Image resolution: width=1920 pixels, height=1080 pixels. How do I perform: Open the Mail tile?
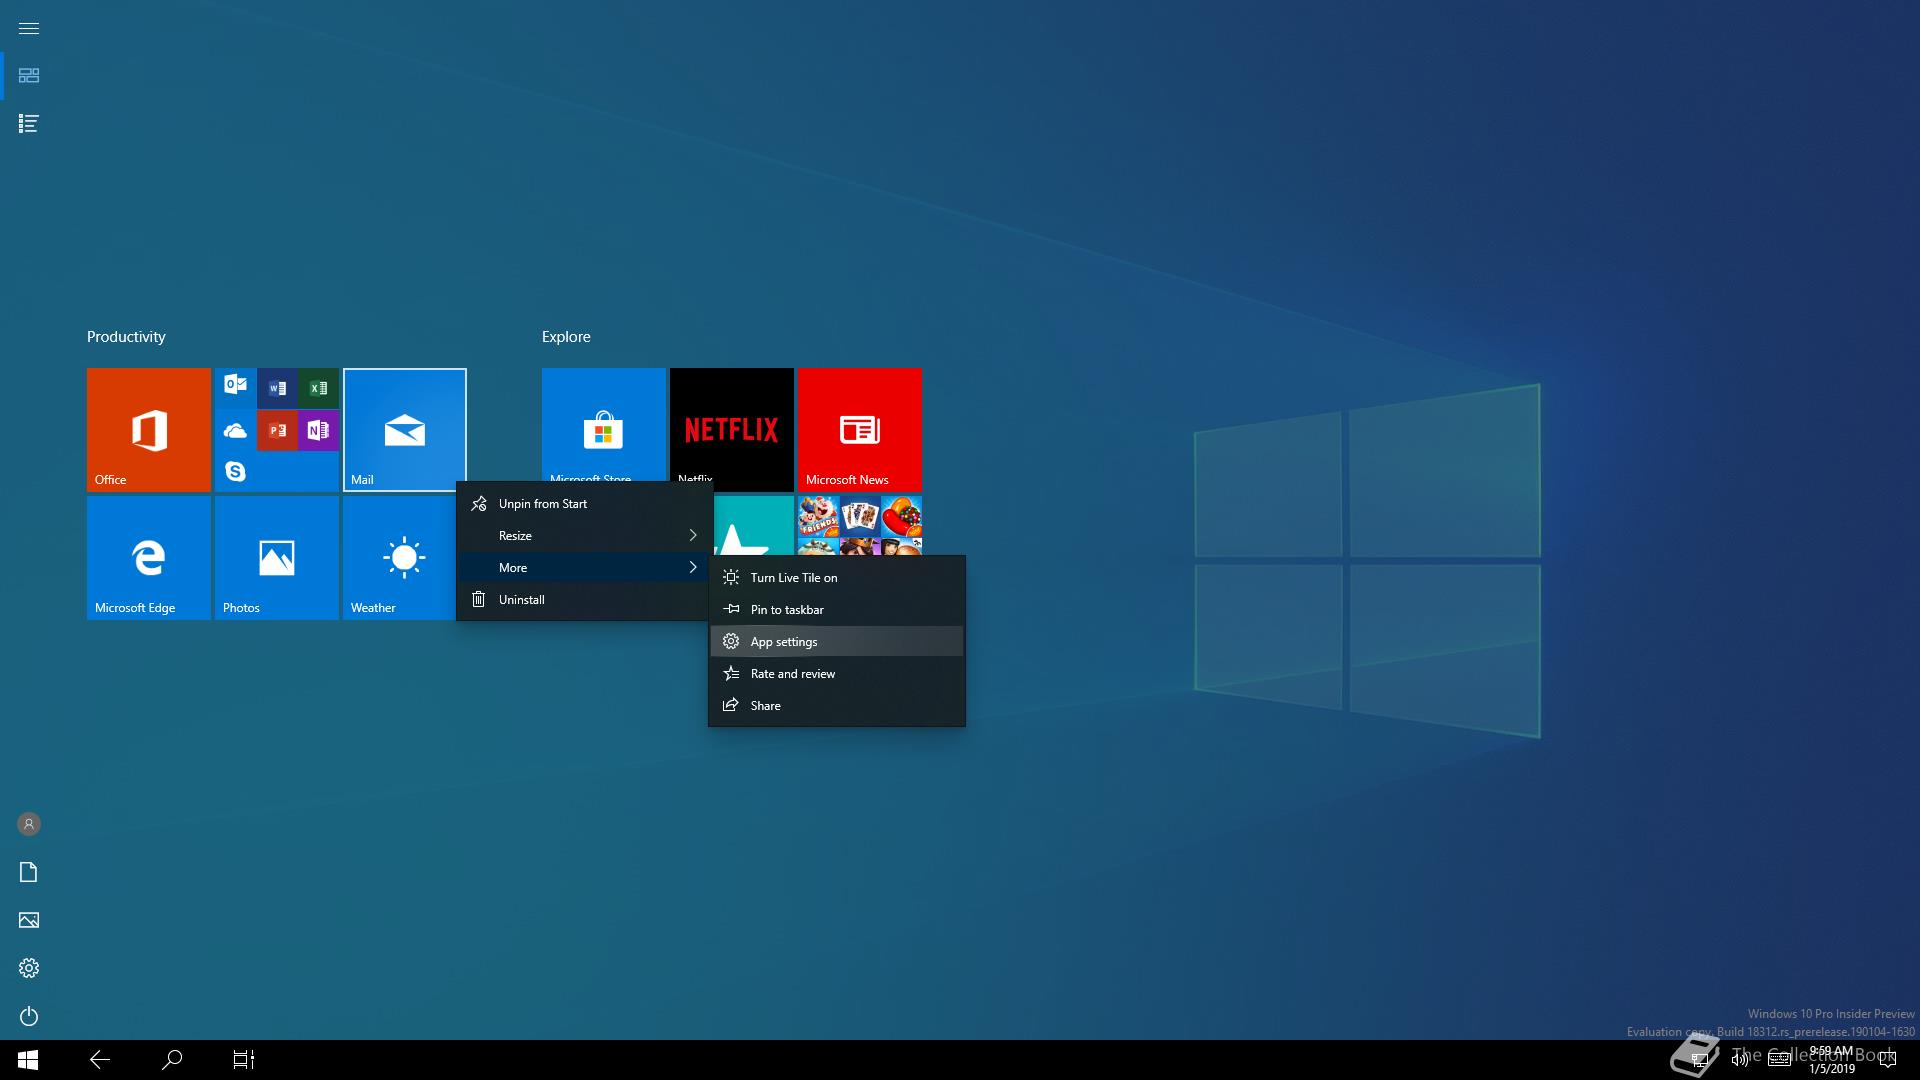[x=405, y=430]
